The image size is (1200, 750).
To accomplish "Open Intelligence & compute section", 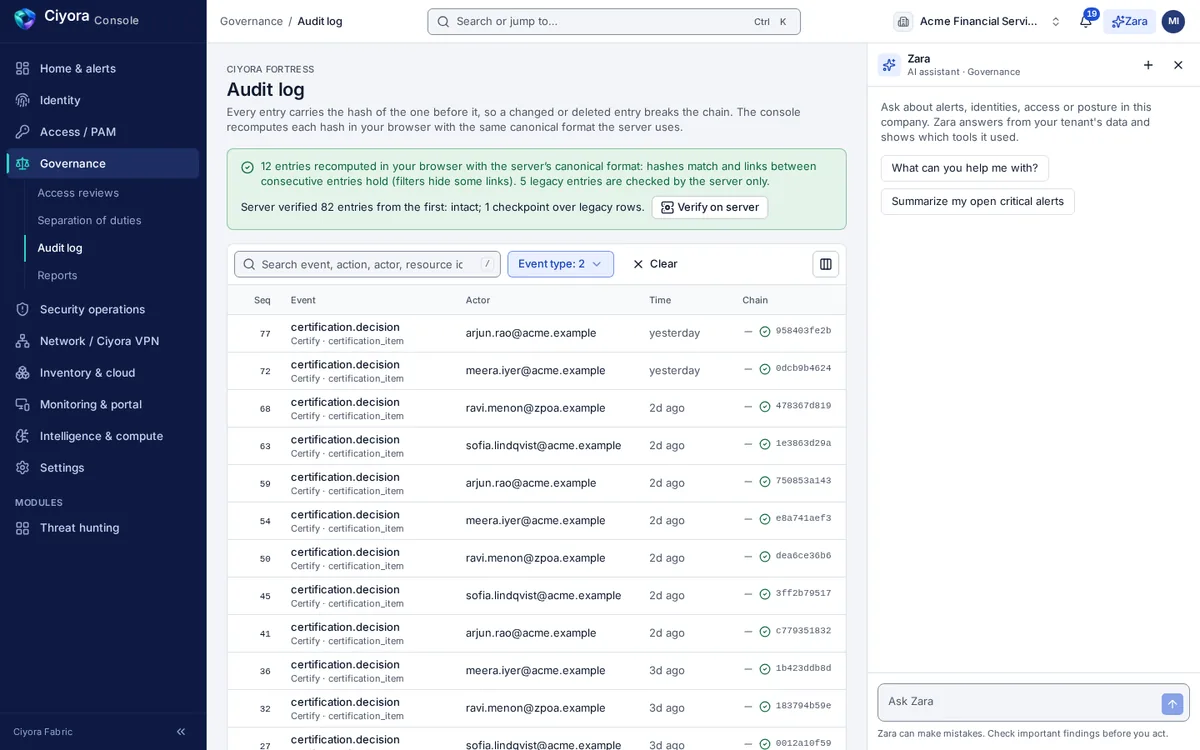I will (103, 436).
